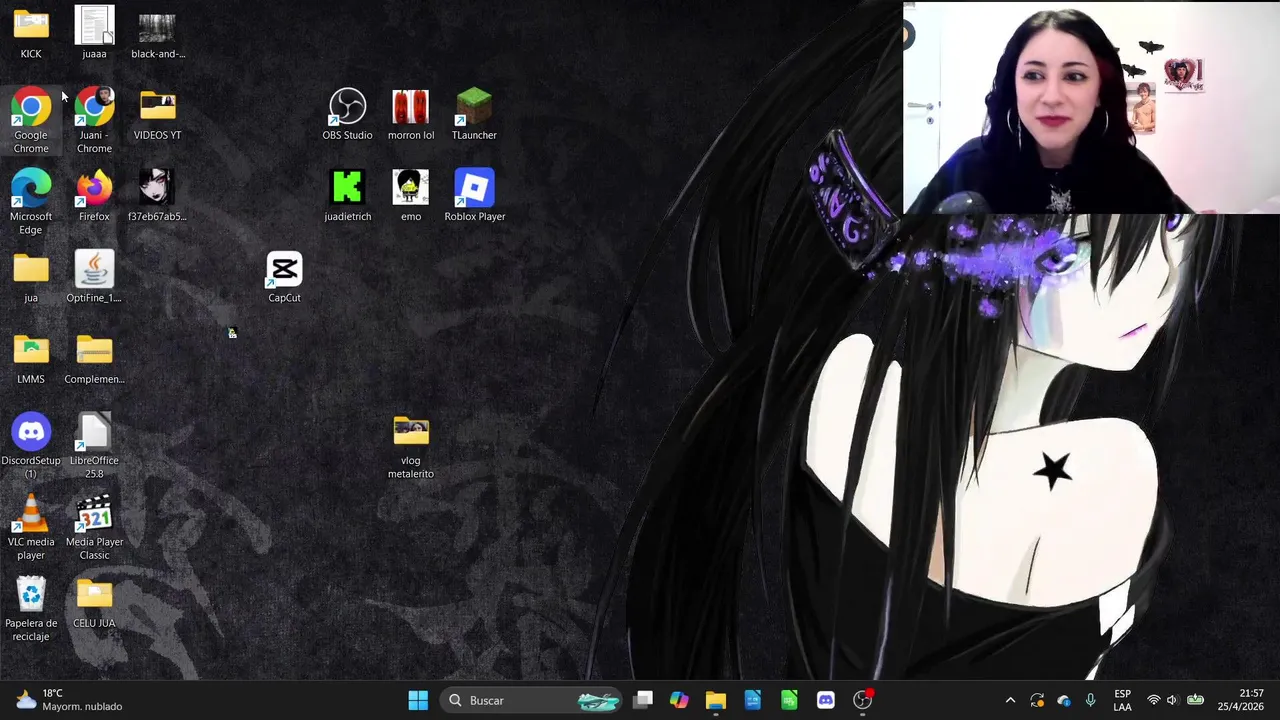Screen dimensions: 1280x720
Task: Open Discord from the taskbar
Action: [x=825, y=700]
